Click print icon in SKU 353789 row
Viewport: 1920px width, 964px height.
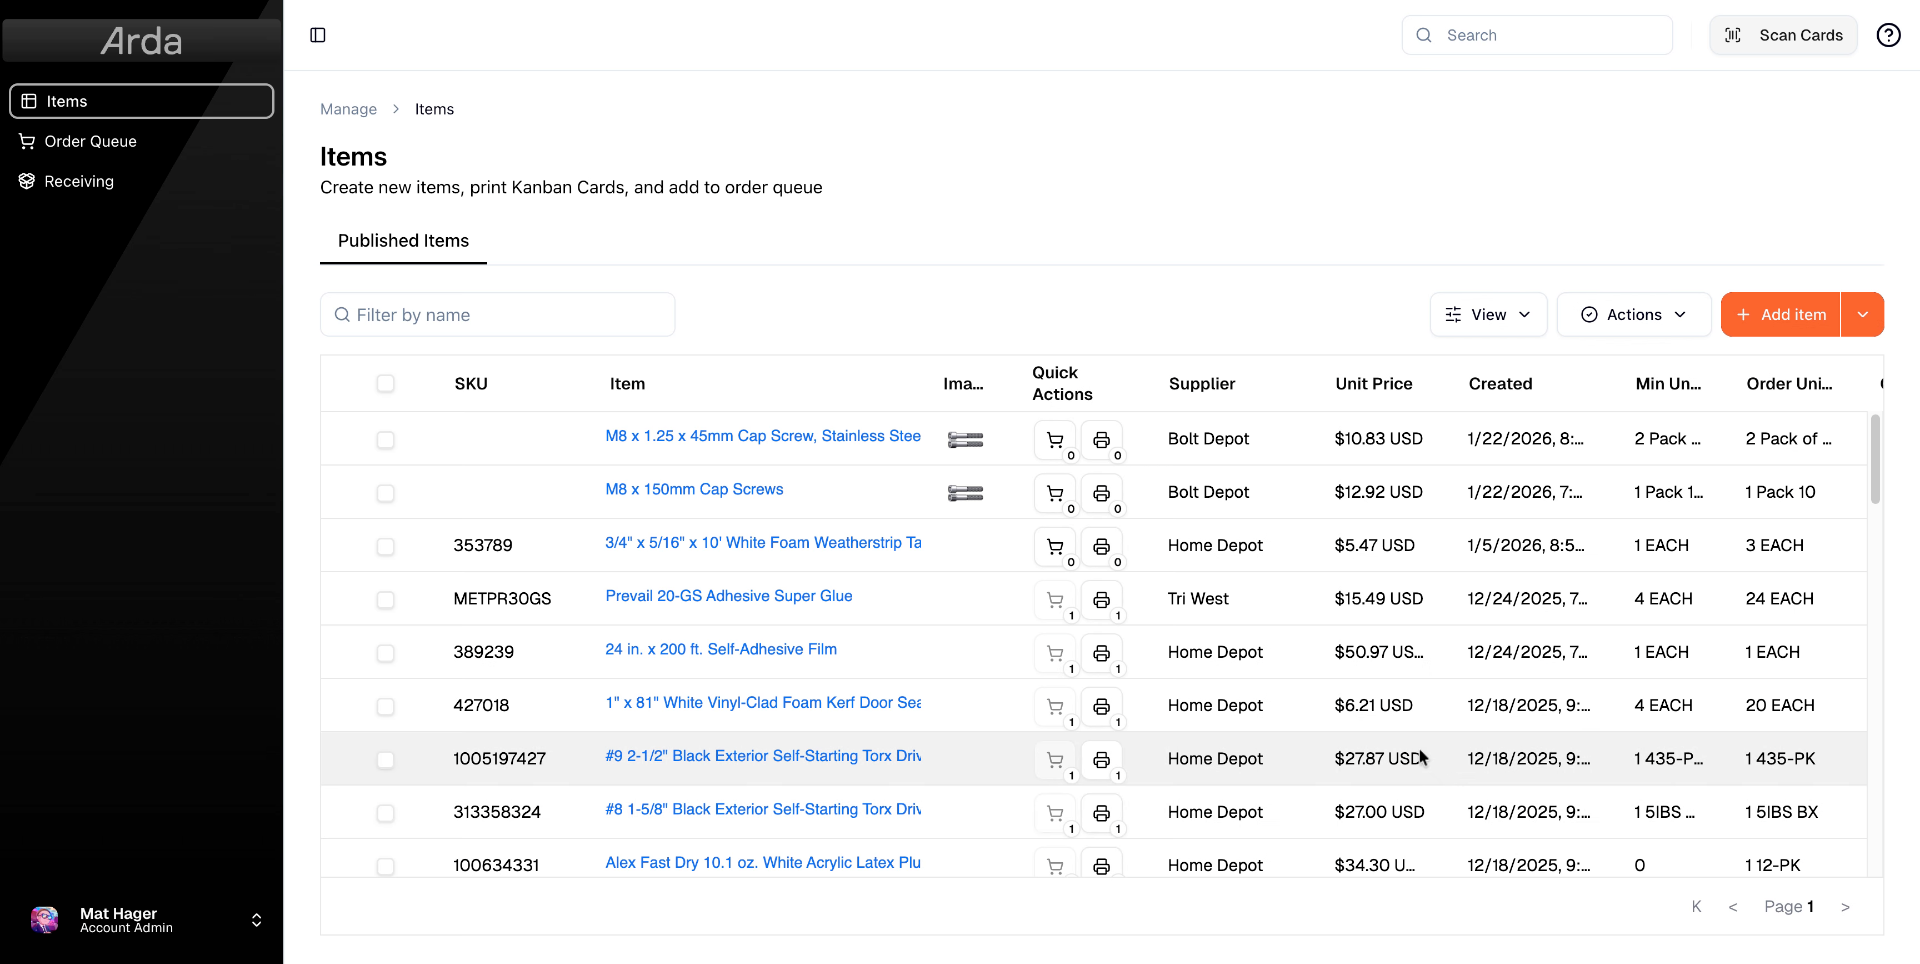(1101, 546)
